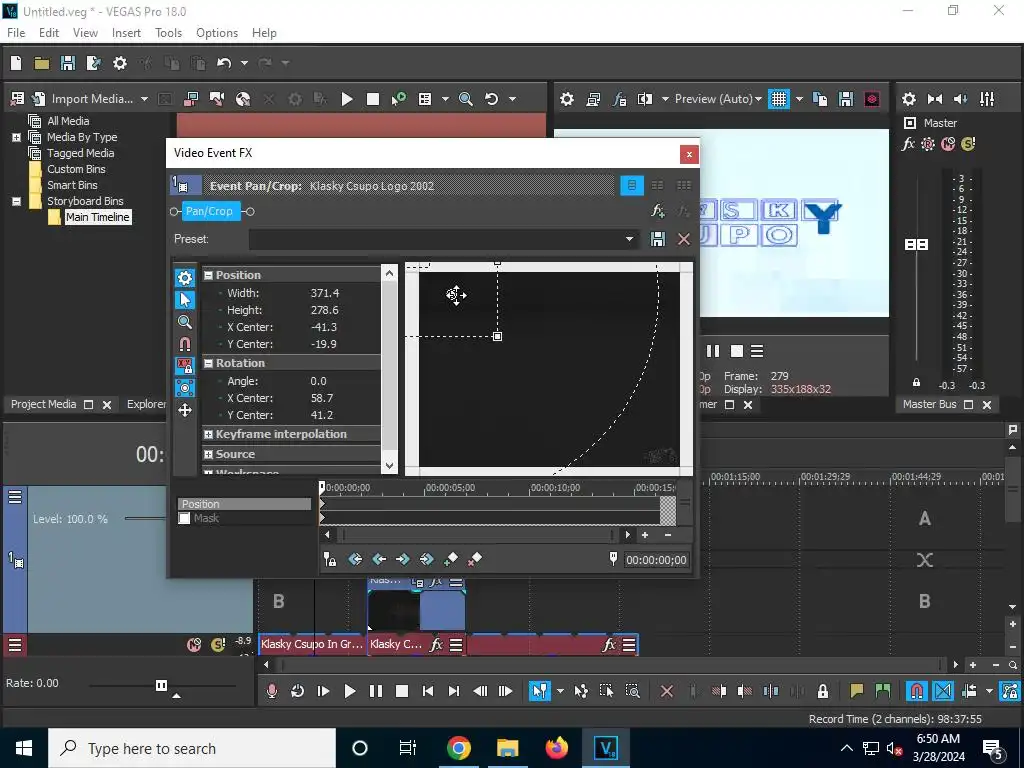Select the Position keyframe row
This screenshot has height=768, width=1024.
(244, 504)
